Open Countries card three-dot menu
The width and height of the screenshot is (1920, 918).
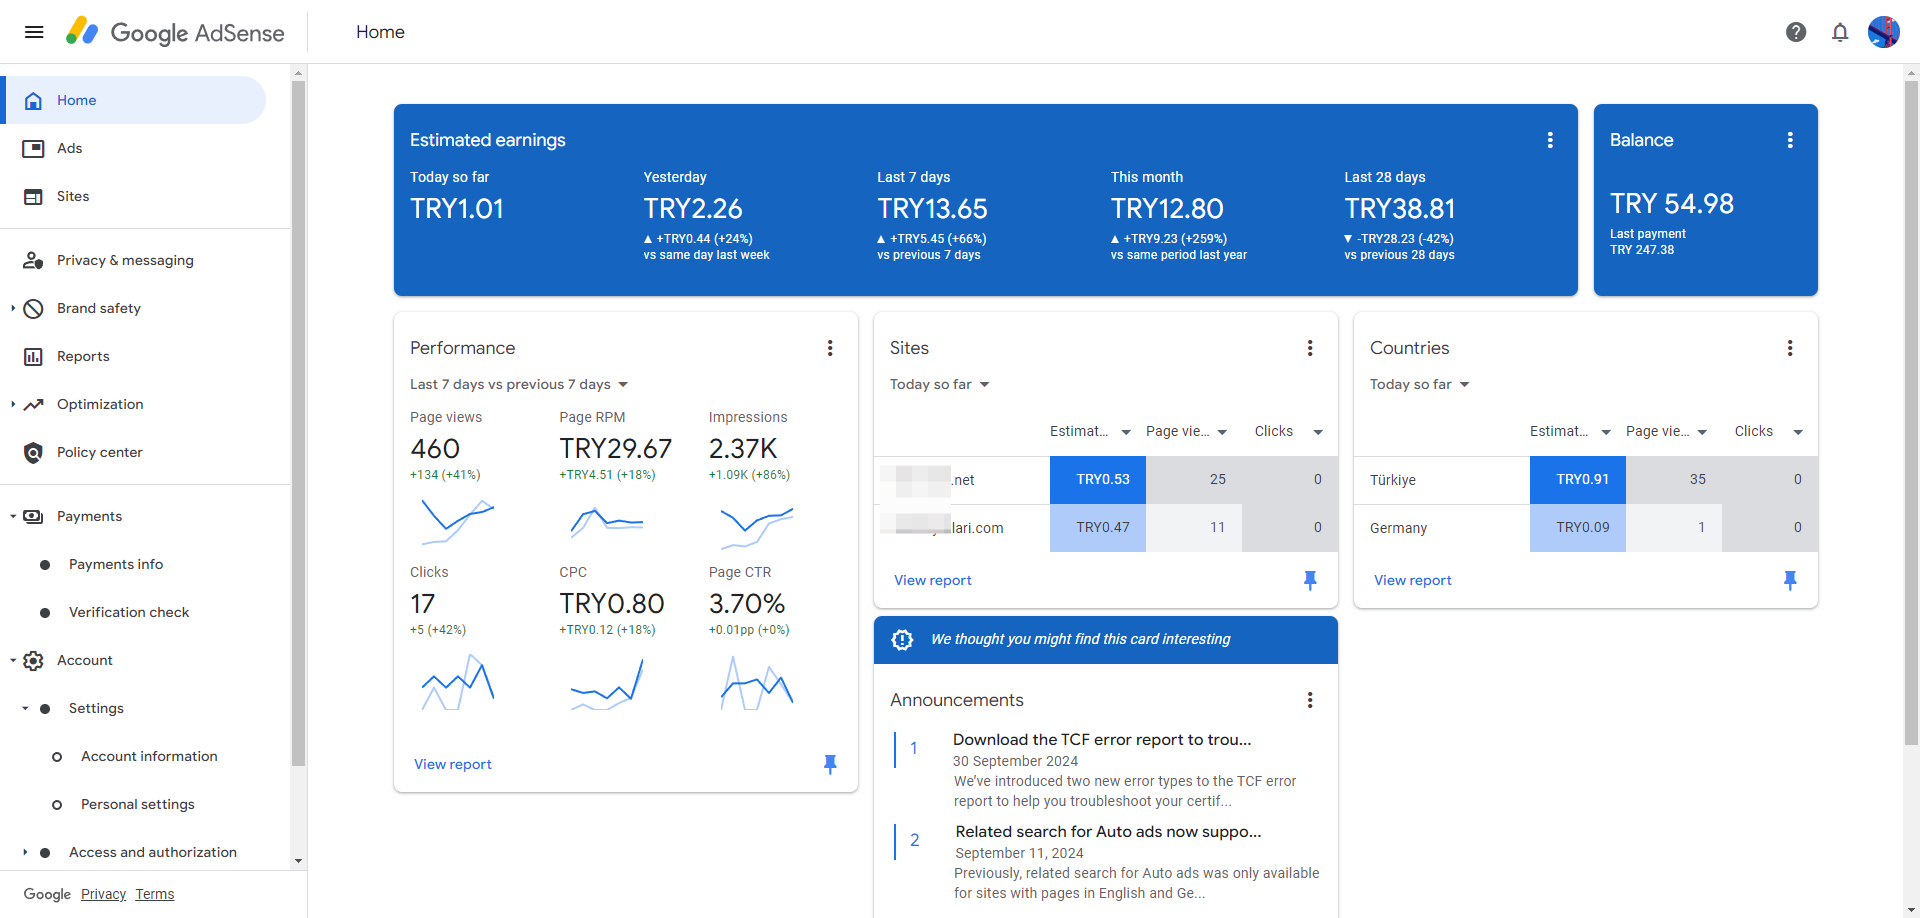[x=1790, y=348]
